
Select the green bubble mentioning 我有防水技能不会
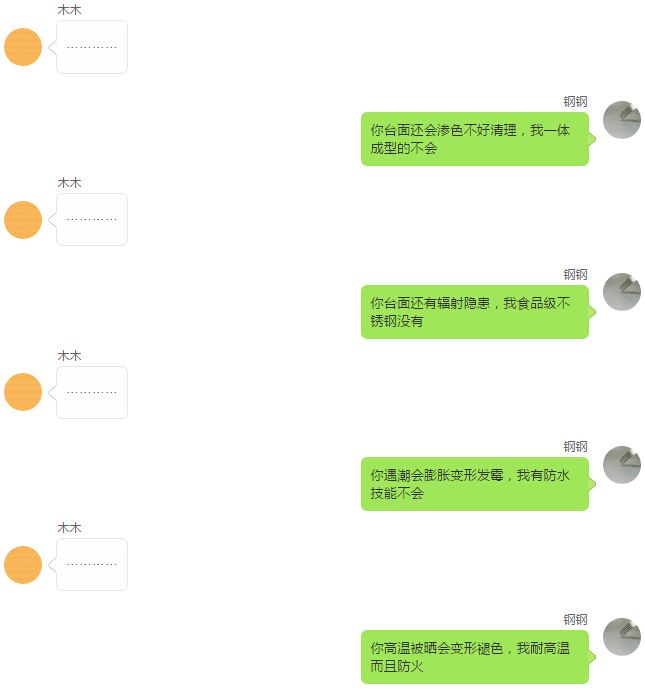click(x=475, y=484)
